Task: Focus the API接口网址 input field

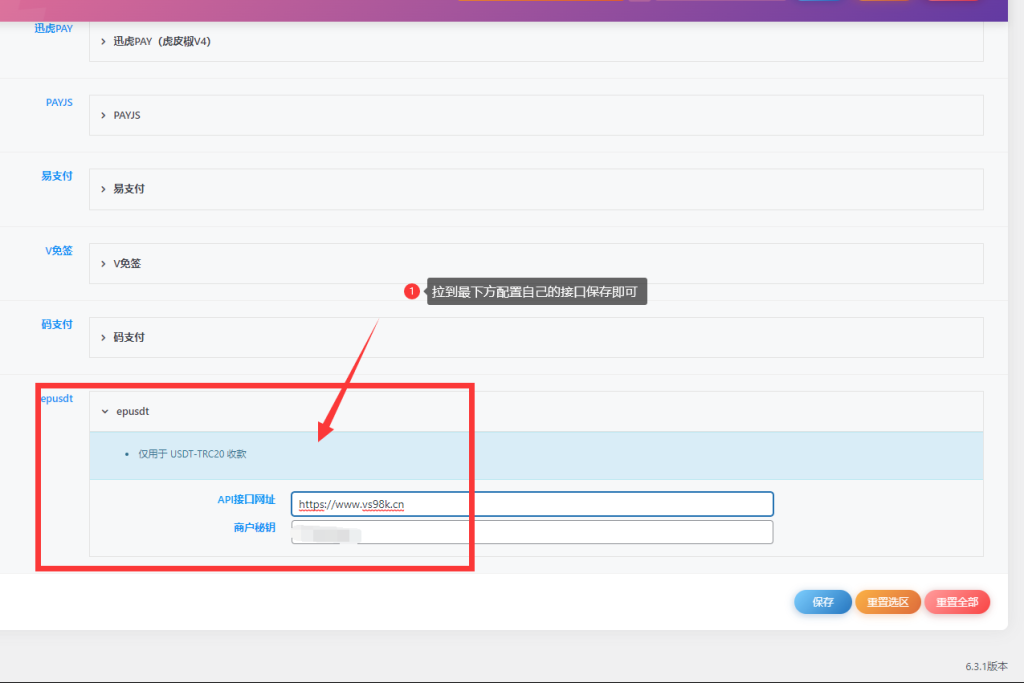Action: [532, 504]
